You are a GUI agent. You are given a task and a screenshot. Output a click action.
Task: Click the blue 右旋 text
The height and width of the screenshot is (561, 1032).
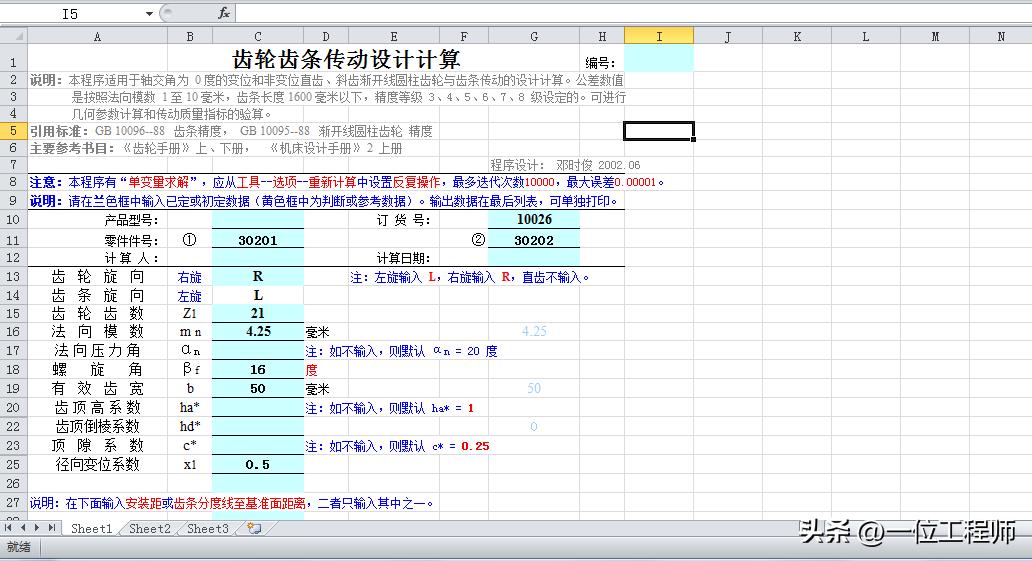pos(190,277)
